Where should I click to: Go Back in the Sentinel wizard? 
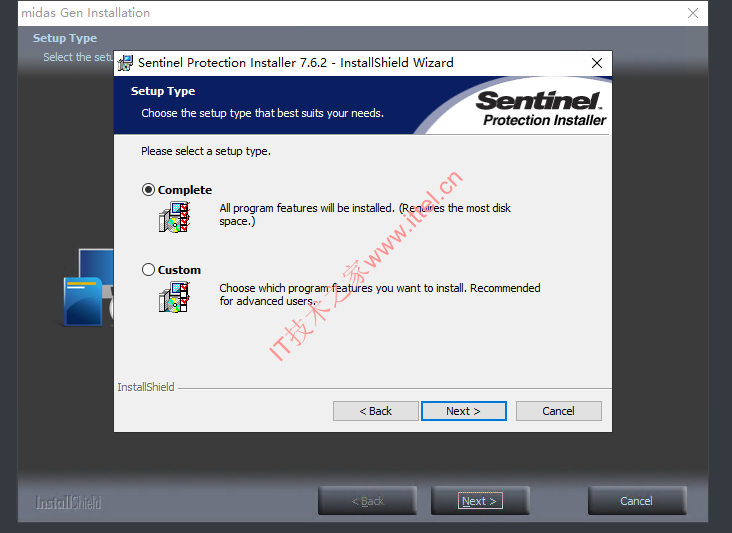pyautogui.click(x=375, y=411)
